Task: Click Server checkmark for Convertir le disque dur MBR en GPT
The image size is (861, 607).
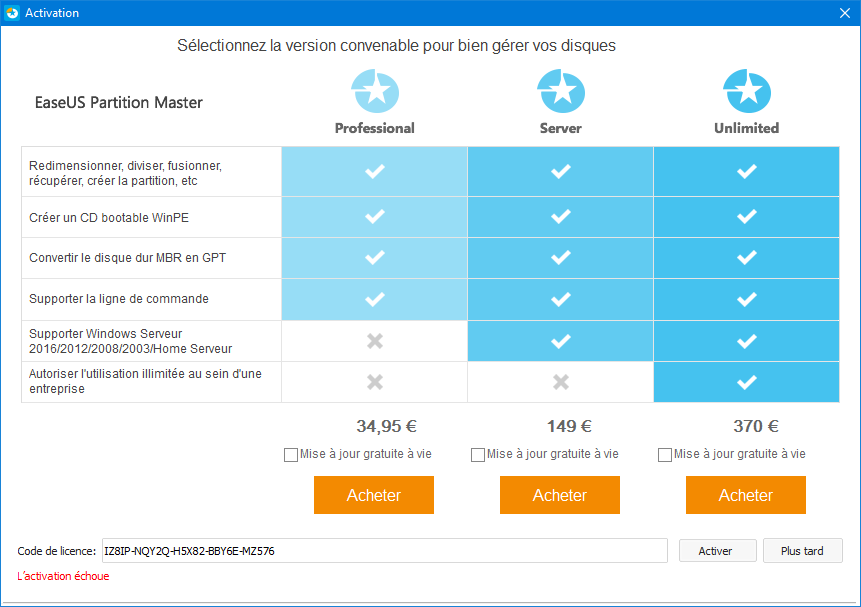Action: [561, 257]
